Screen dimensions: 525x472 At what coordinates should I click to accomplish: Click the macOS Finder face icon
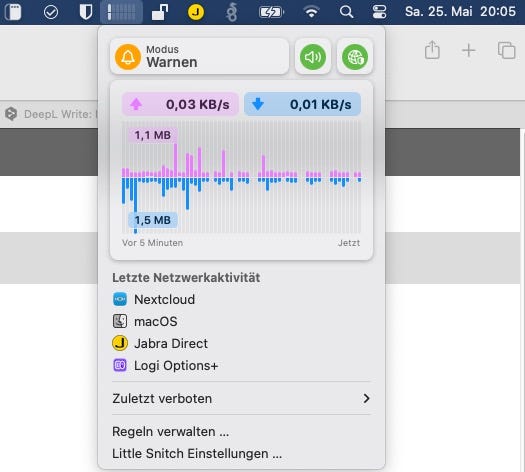[x=120, y=321]
